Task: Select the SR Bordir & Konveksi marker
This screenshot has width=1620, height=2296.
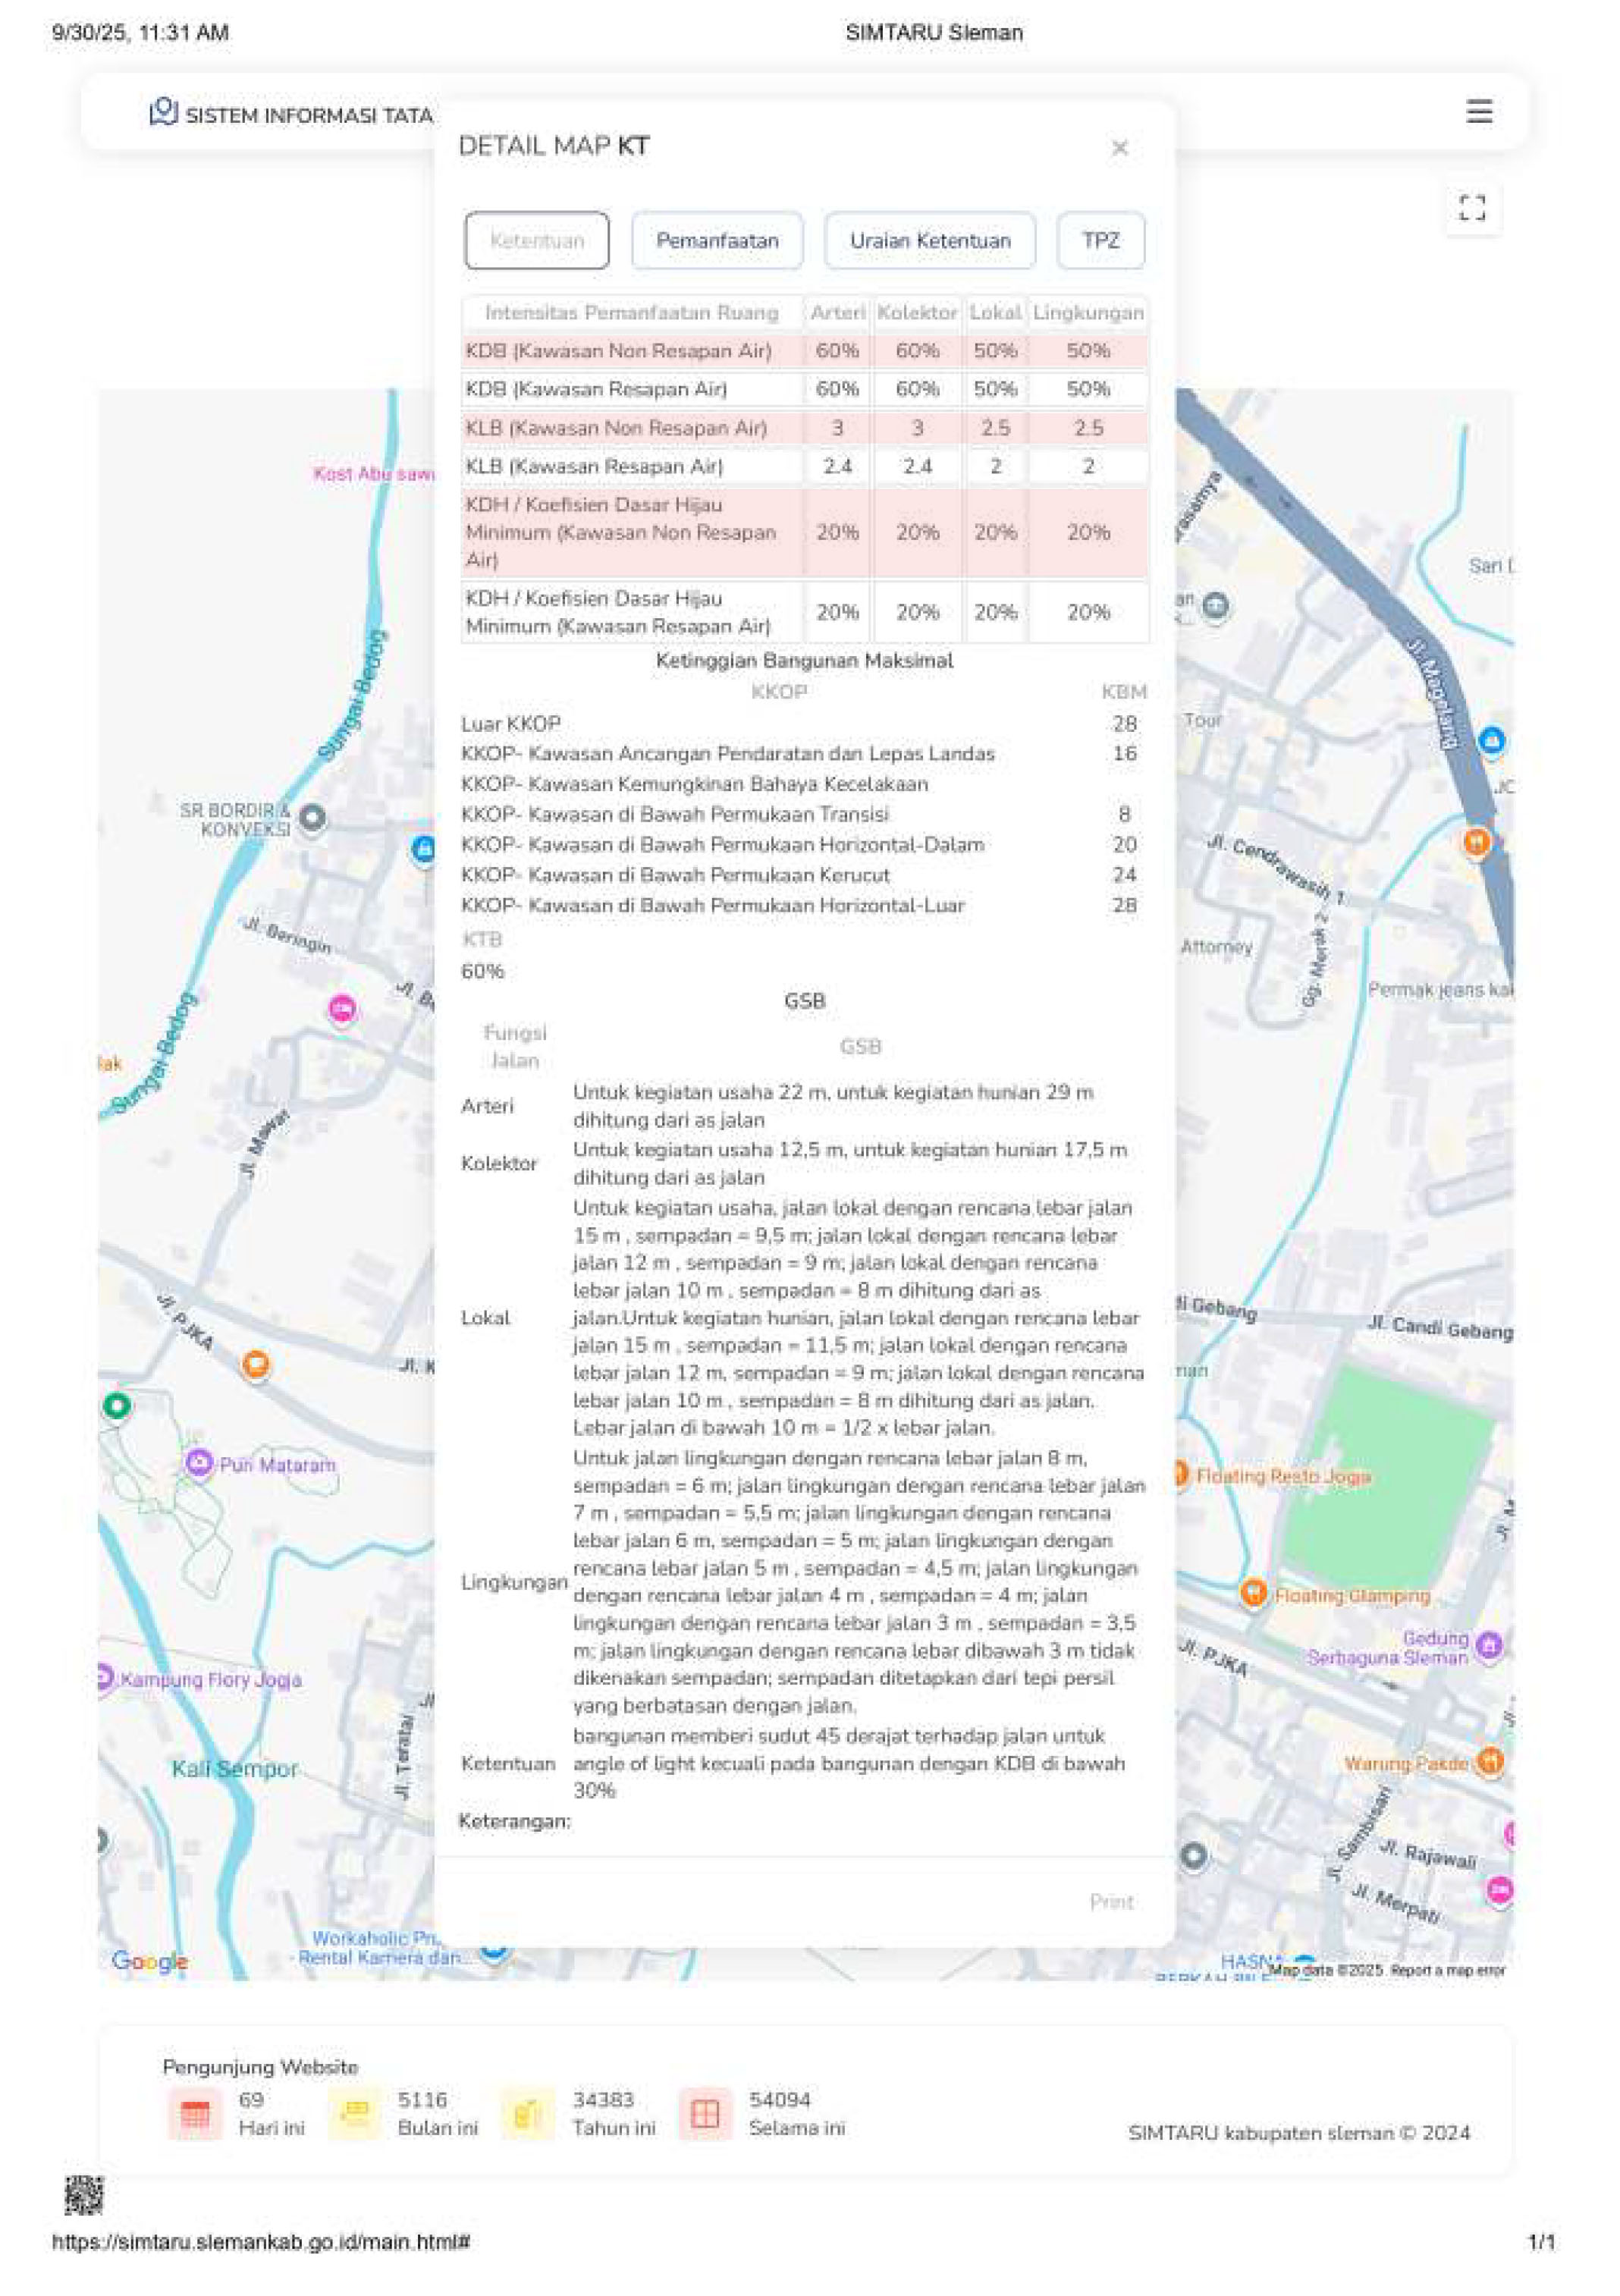Action: click(312, 817)
